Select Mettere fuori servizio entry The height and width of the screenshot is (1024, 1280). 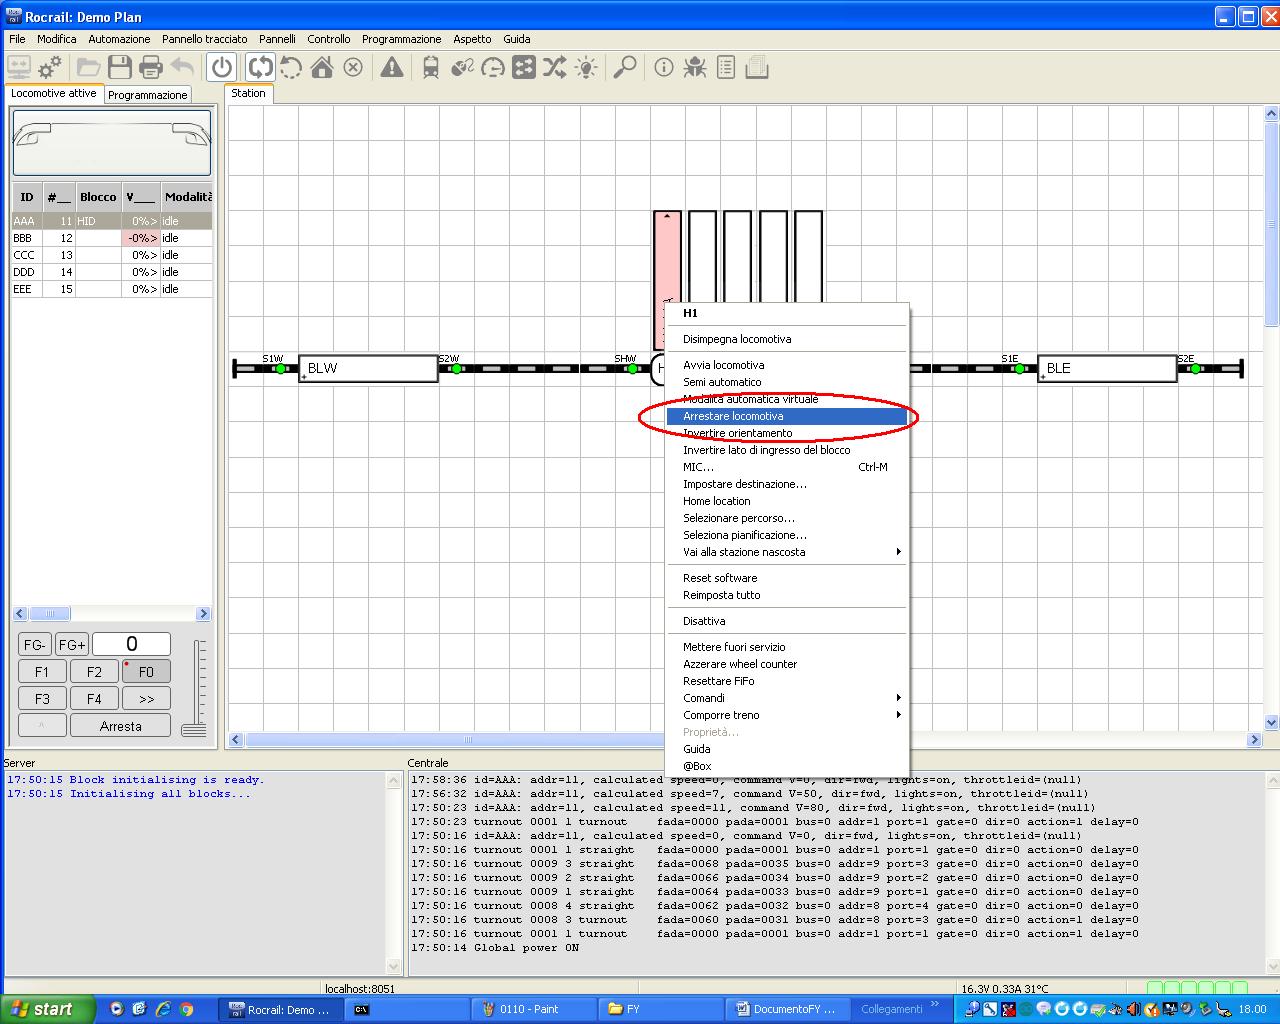pyautogui.click(x=787, y=647)
